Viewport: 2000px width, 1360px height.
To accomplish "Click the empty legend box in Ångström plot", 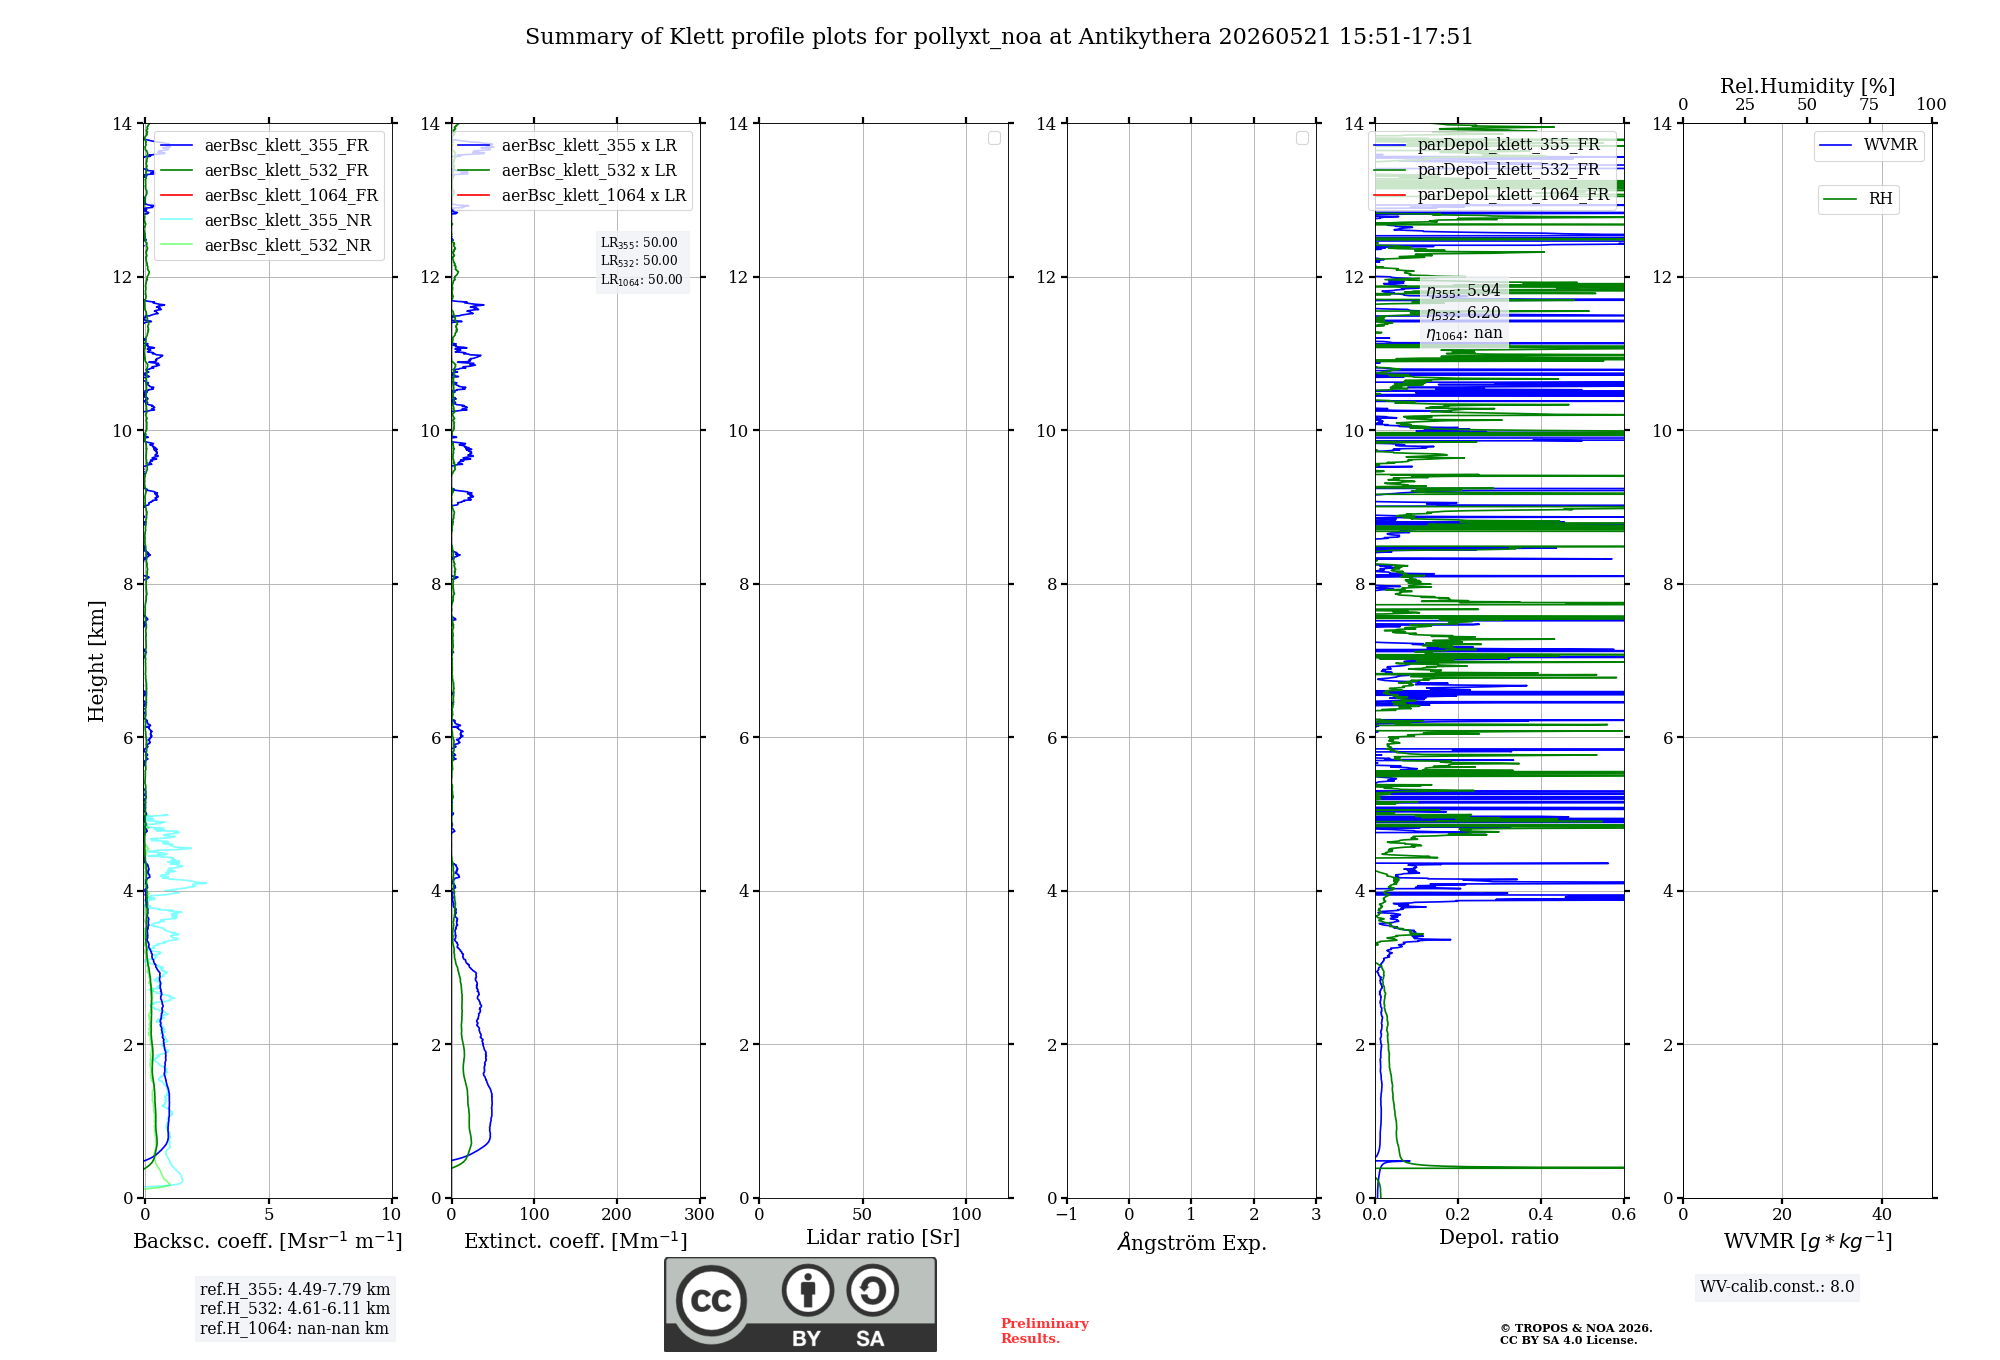I will coord(1302,138).
